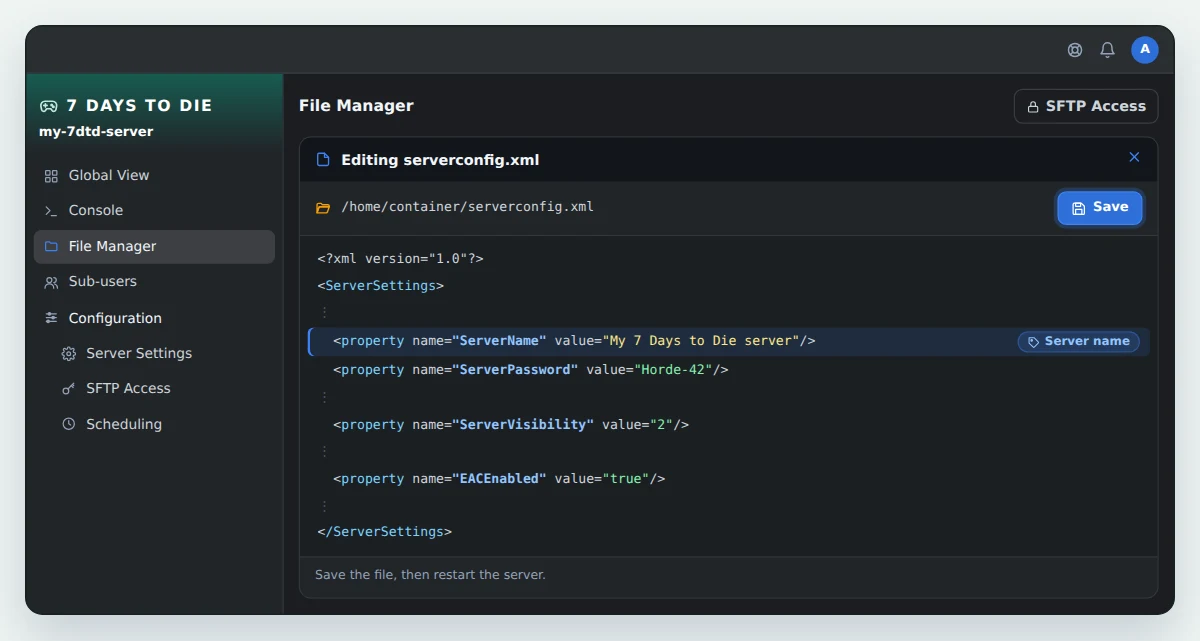
Task: Expand collapsed lines above ServerName property
Action: click(x=324, y=313)
